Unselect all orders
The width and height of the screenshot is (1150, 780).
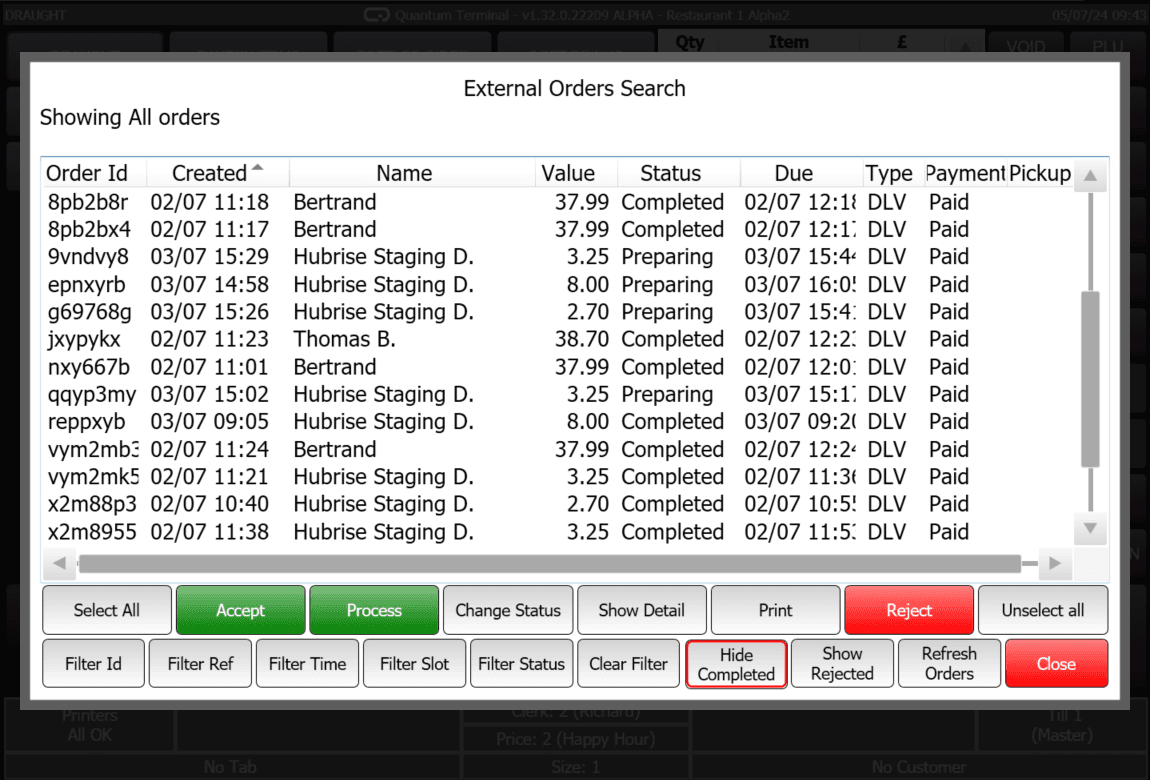pos(1042,609)
